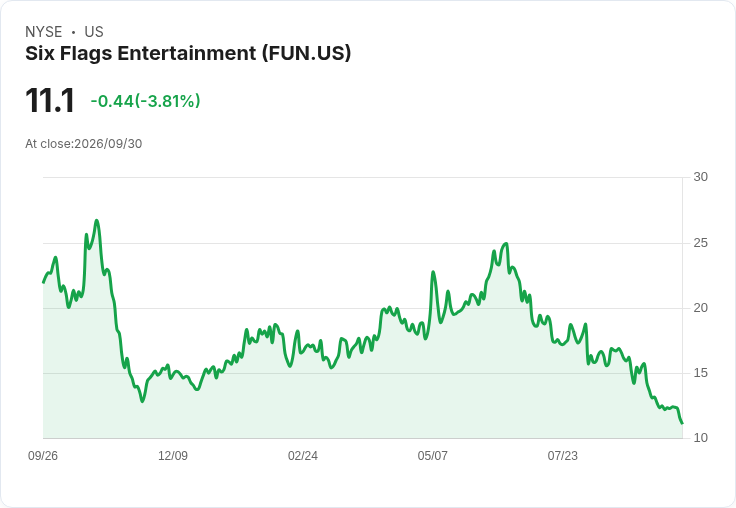This screenshot has height=508, width=736.
Task: Click the US market label
Action: coord(94,32)
